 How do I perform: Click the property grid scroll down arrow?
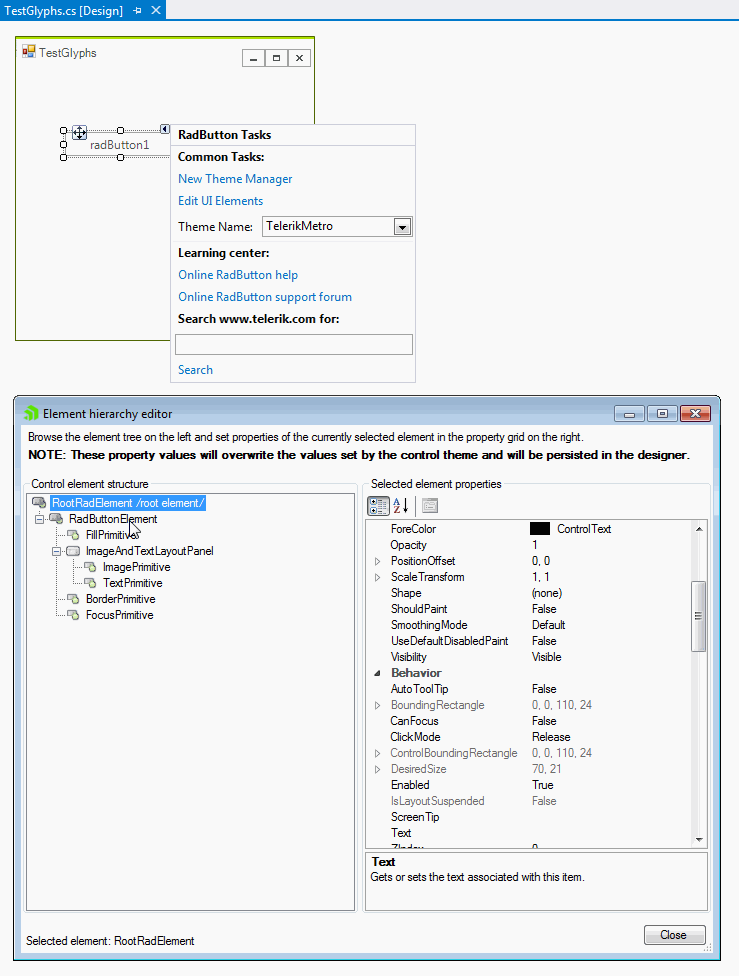[699, 840]
